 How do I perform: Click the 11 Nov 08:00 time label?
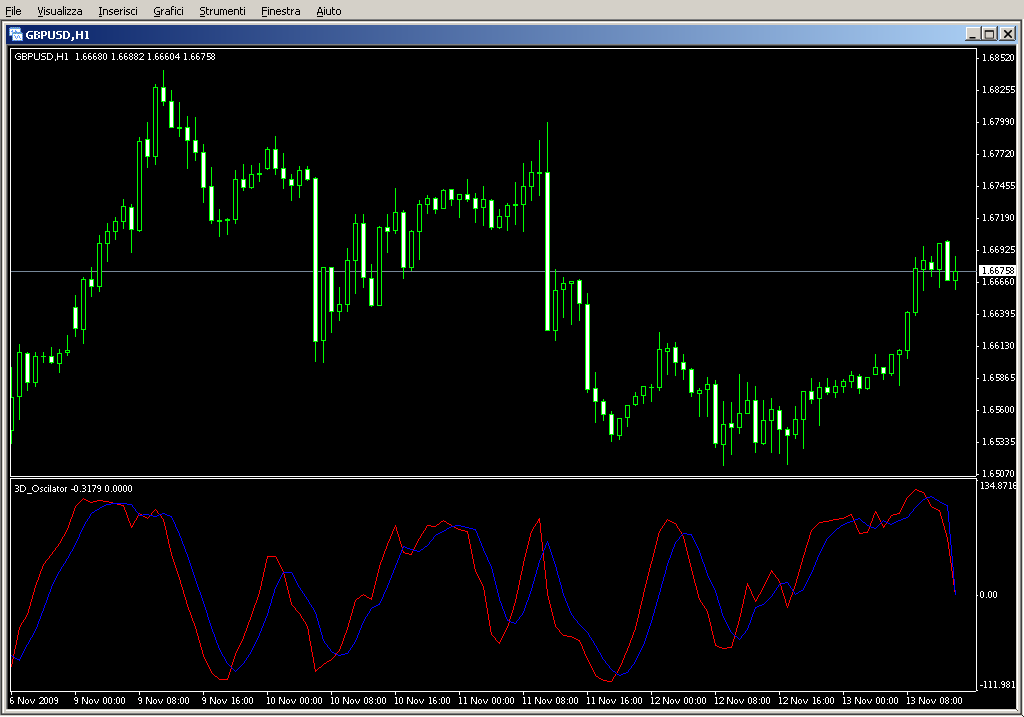550,700
